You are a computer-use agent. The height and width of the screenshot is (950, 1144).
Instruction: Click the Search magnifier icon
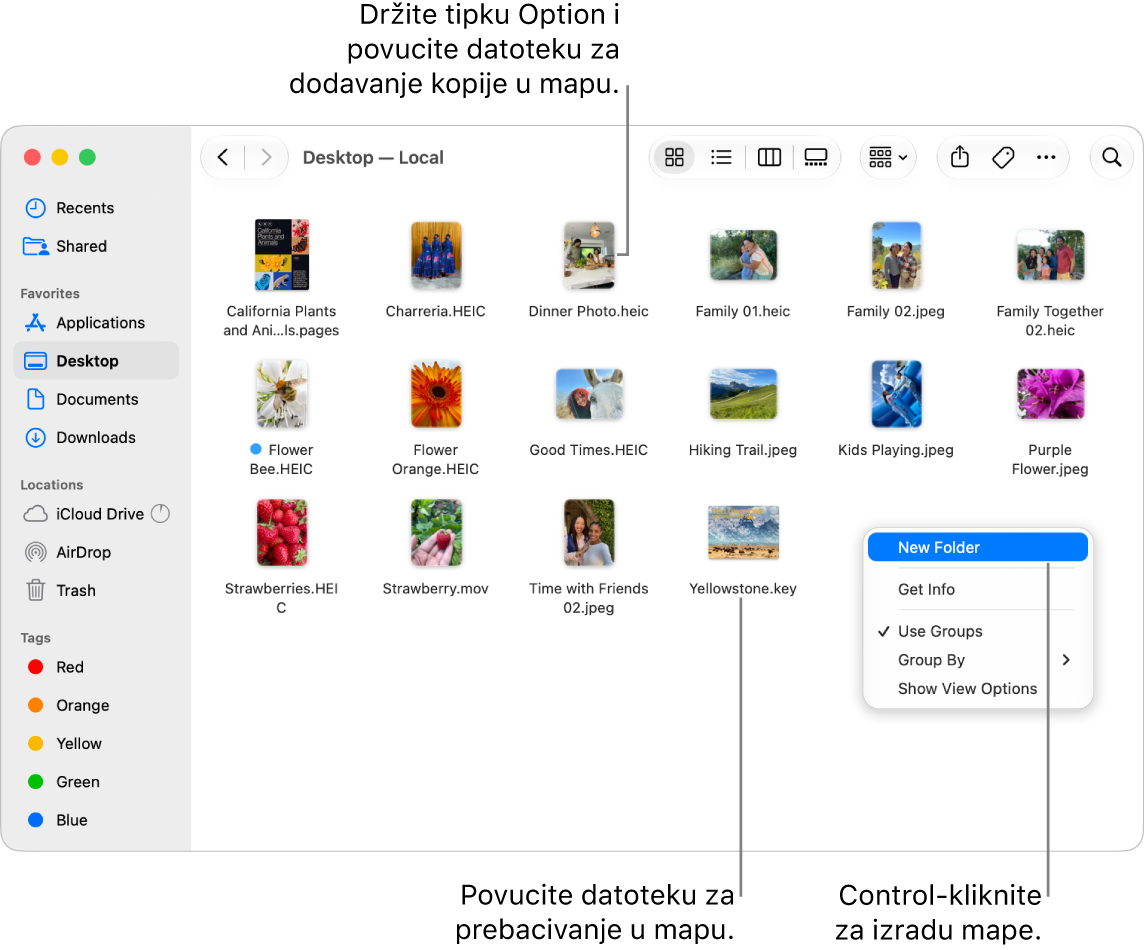(x=1111, y=157)
